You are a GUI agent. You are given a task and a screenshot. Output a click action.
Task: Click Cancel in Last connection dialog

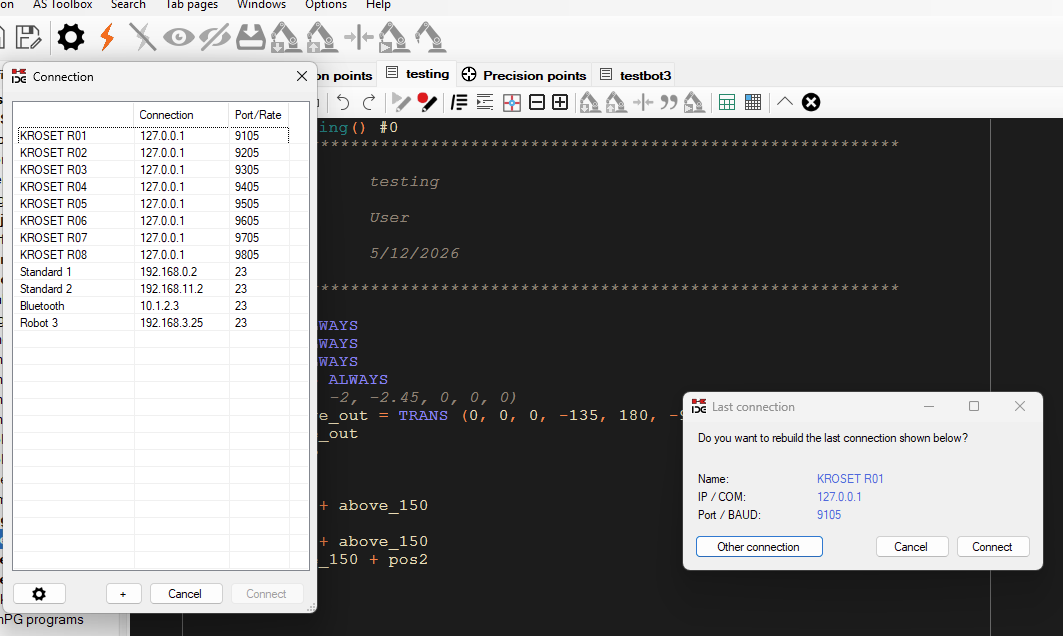pyautogui.click(x=911, y=546)
